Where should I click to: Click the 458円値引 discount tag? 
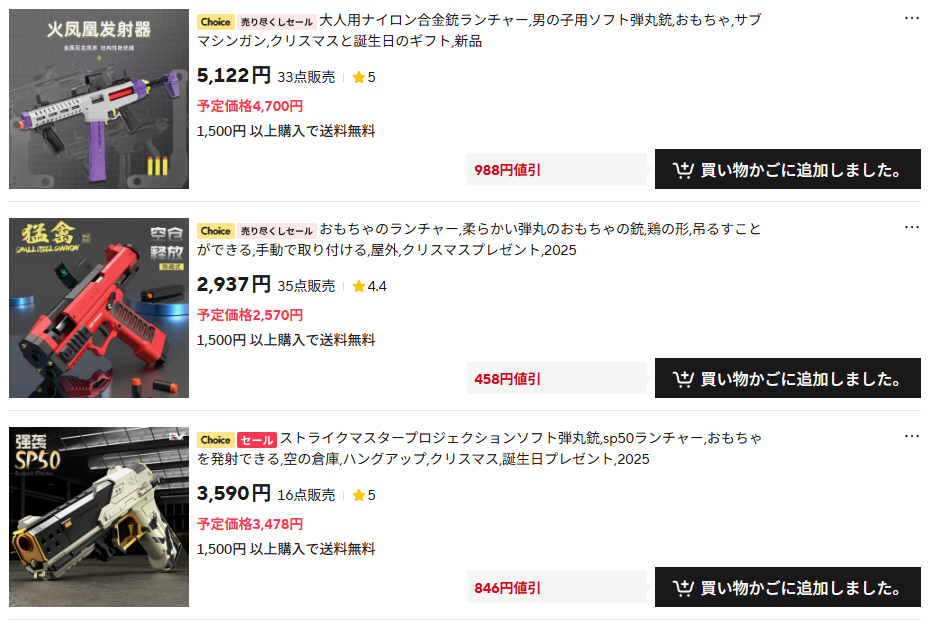[x=557, y=378]
